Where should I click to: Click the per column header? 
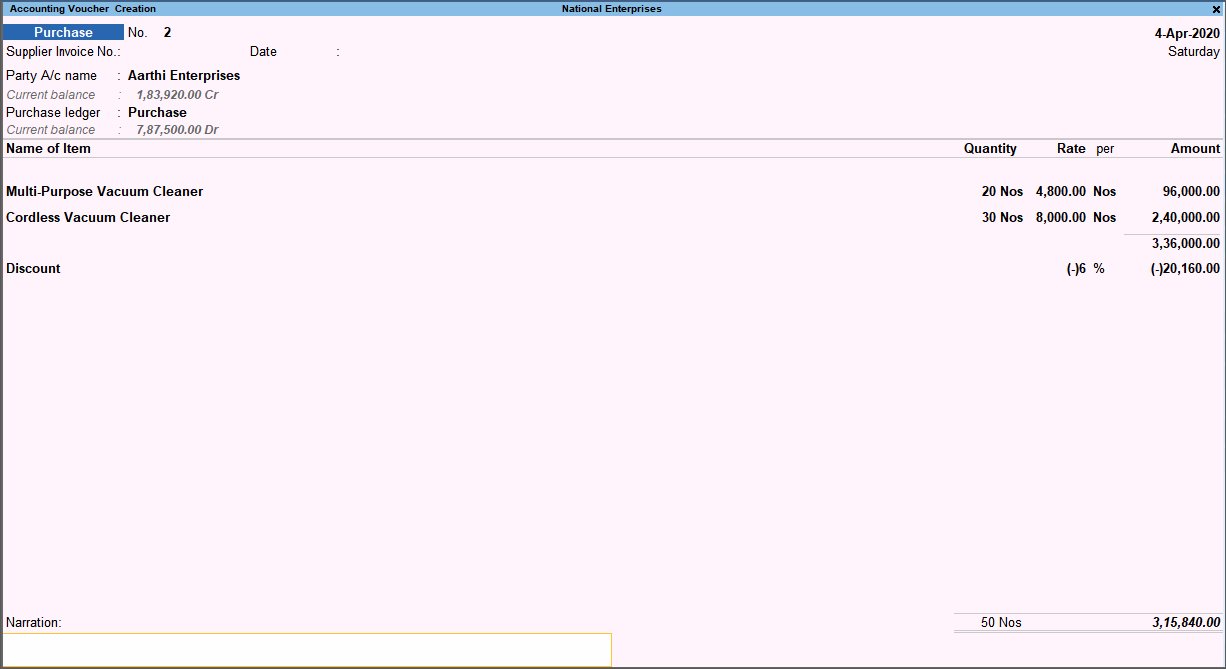pyautogui.click(x=1105, y=148)
